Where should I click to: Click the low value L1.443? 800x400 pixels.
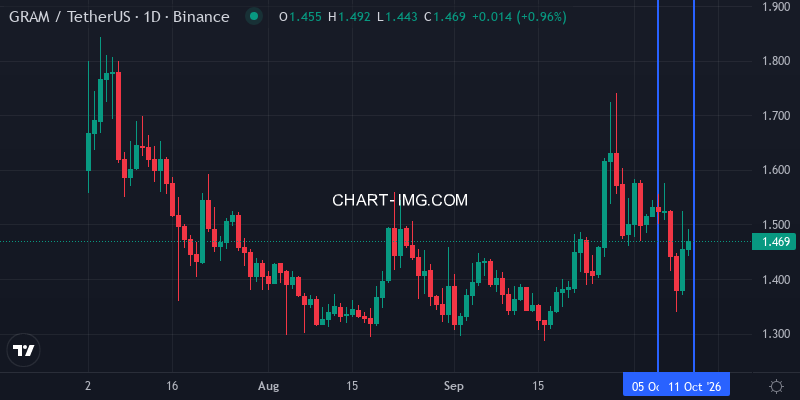coord(396,17)
